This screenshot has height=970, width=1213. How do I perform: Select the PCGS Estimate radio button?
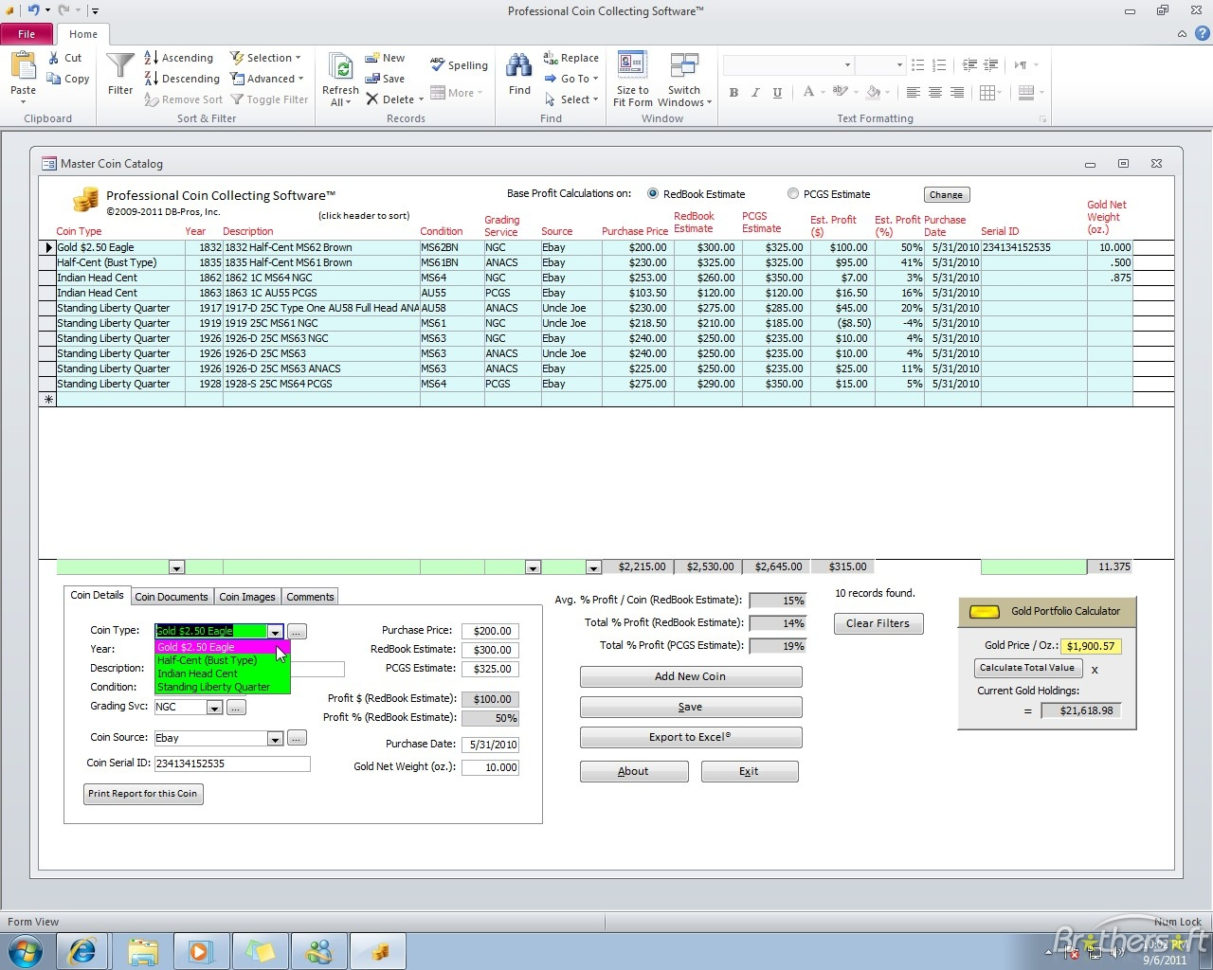click(793, 194)
